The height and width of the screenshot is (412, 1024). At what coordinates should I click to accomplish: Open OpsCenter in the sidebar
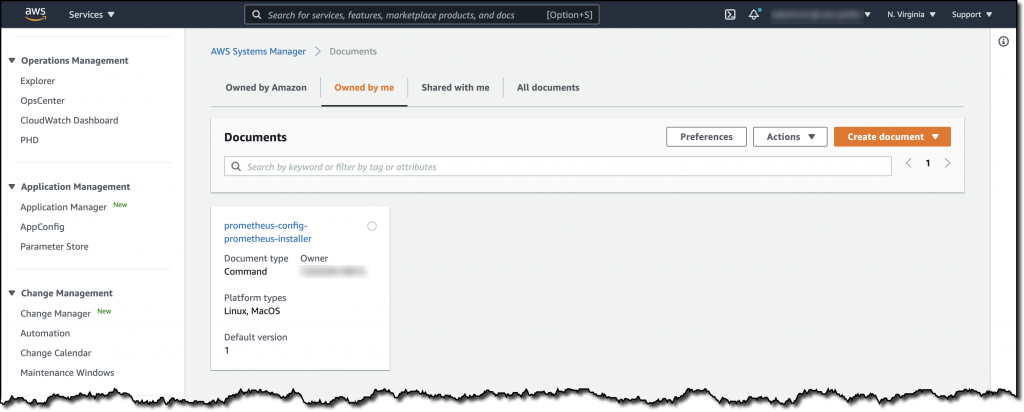[42, 101]
